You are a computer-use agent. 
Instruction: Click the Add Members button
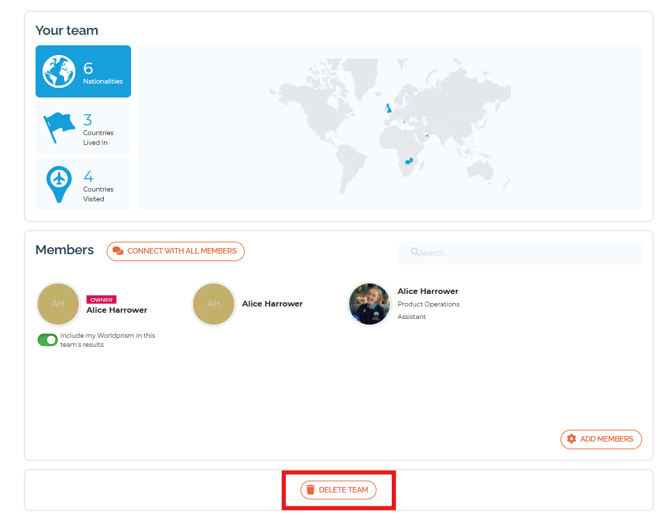pos(601,439)
